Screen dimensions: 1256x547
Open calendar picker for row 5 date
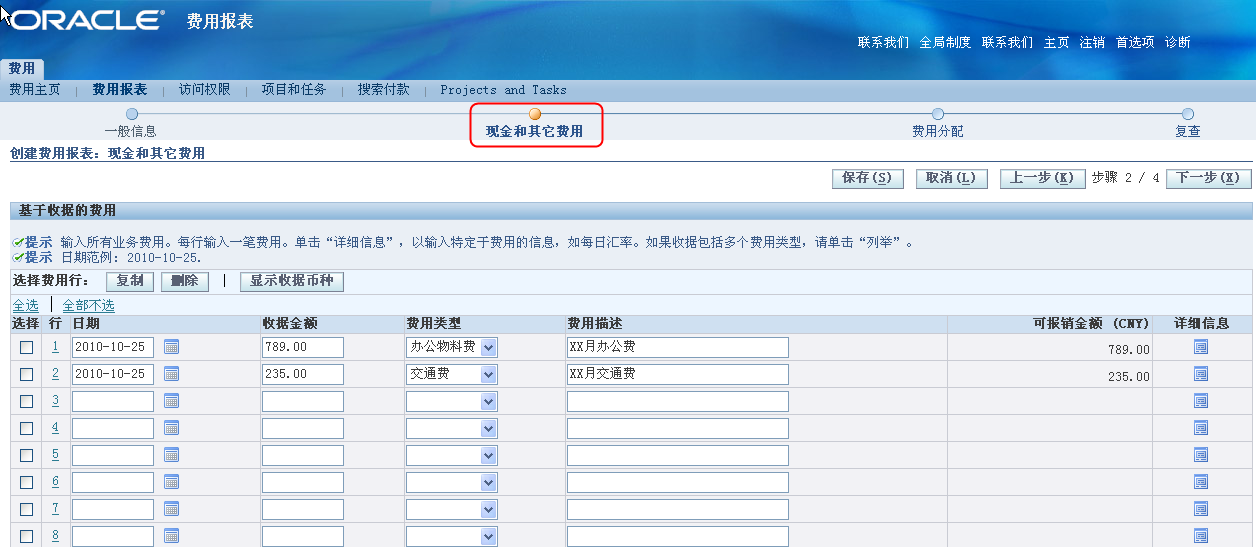[x=171, y=455]
